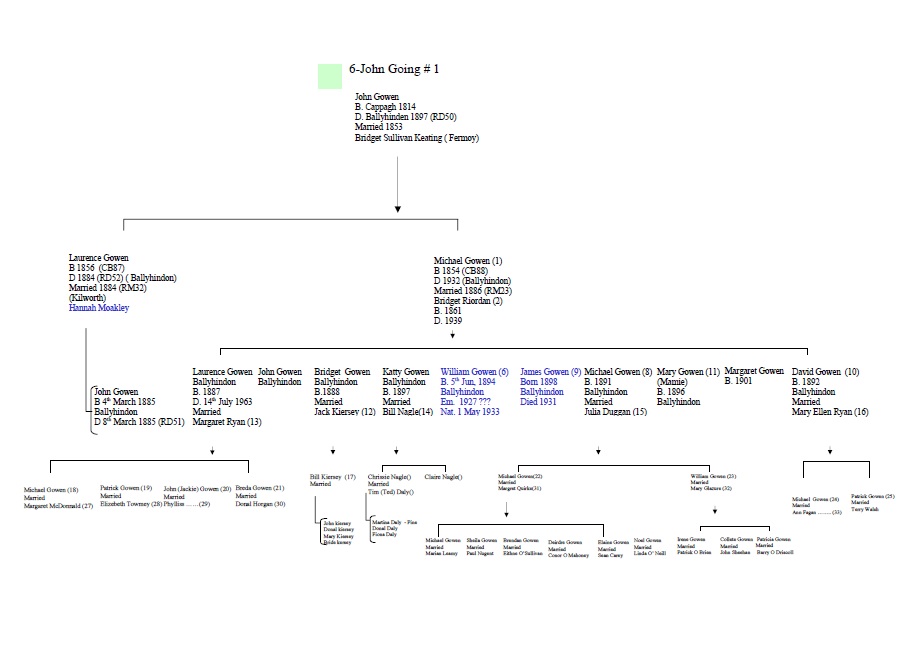Viewport: 914px width, 645px height.
Task: Select the line "B 1854 (CB88)"
Action: (x=460, y=270)
